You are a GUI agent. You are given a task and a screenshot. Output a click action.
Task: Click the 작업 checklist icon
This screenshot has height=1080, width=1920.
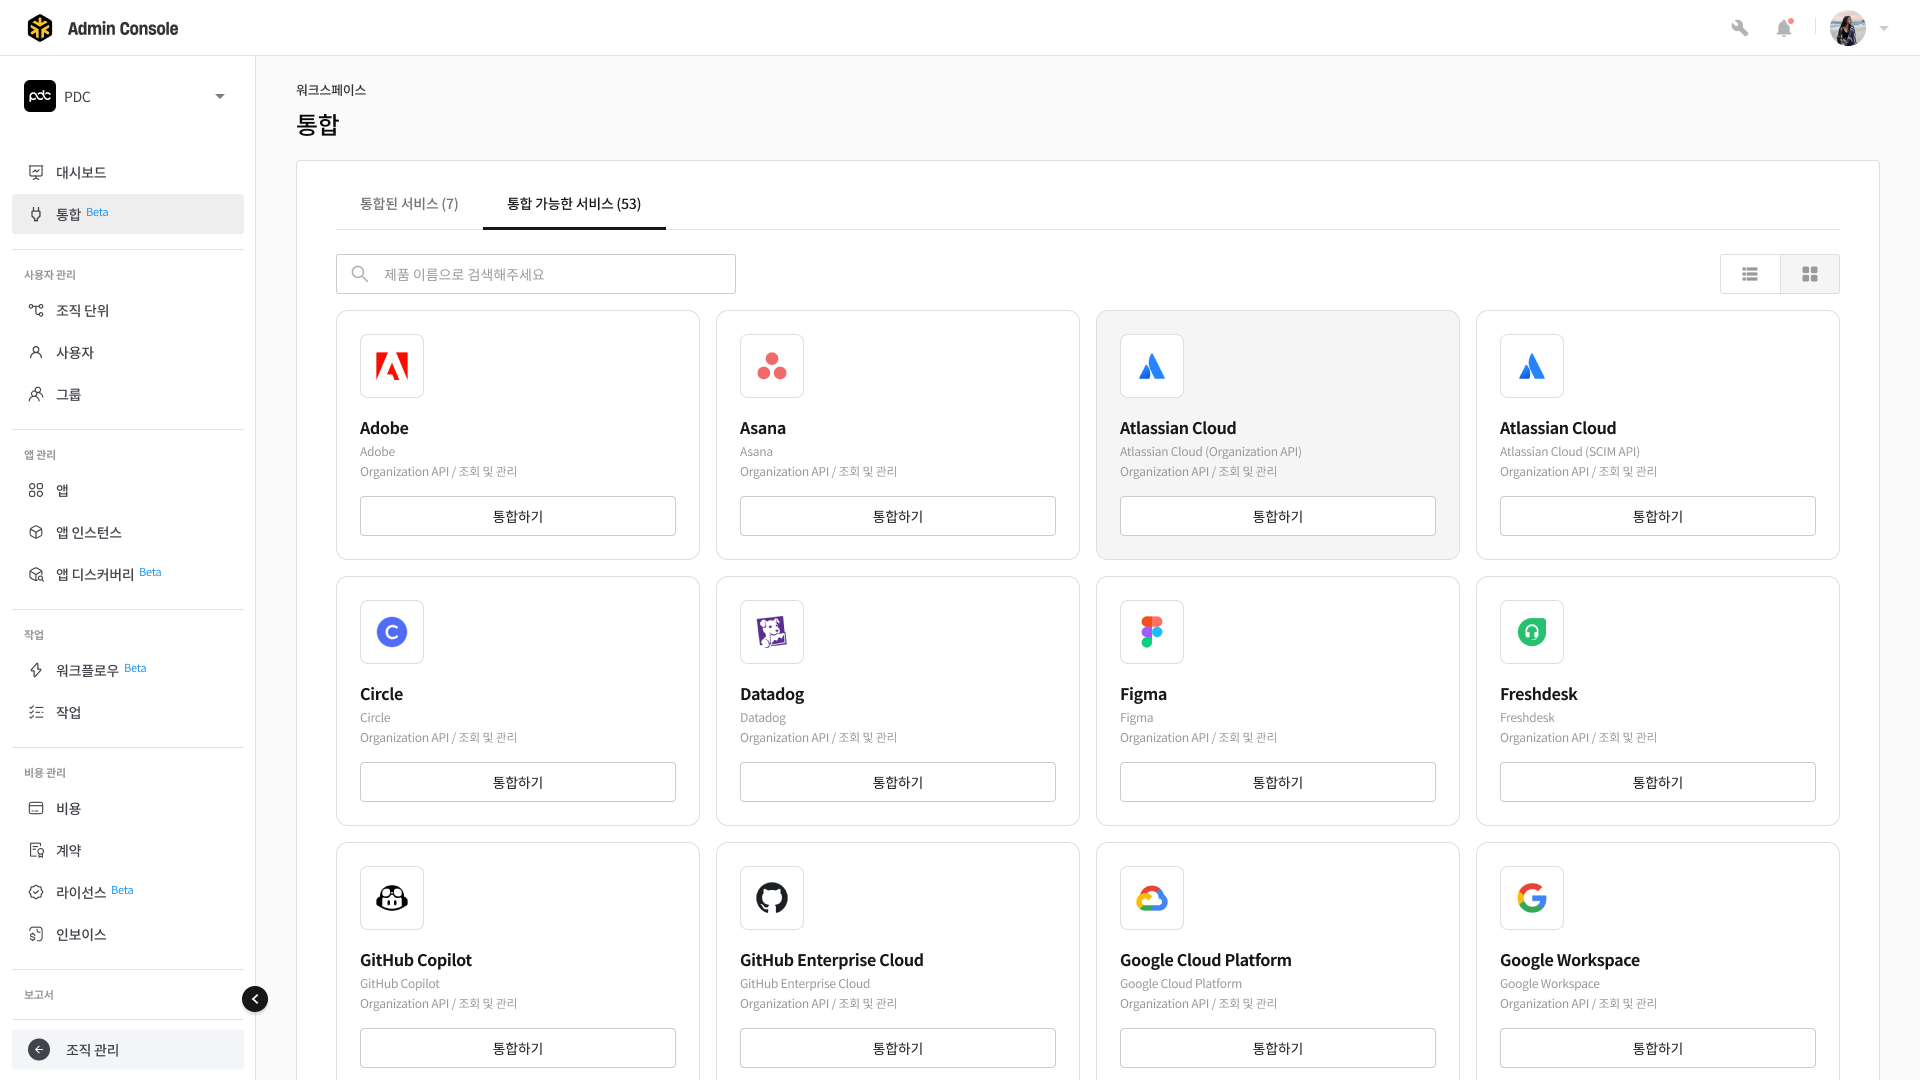pos(36,712)
